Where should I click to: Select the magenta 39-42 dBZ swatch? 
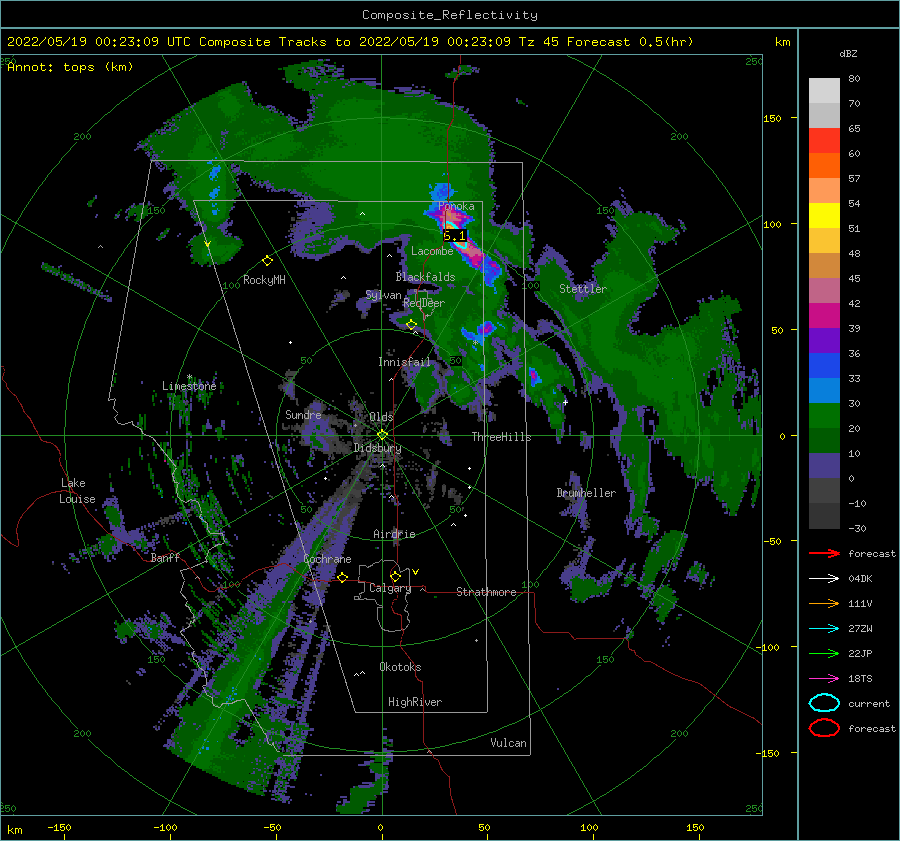(824, 316)
